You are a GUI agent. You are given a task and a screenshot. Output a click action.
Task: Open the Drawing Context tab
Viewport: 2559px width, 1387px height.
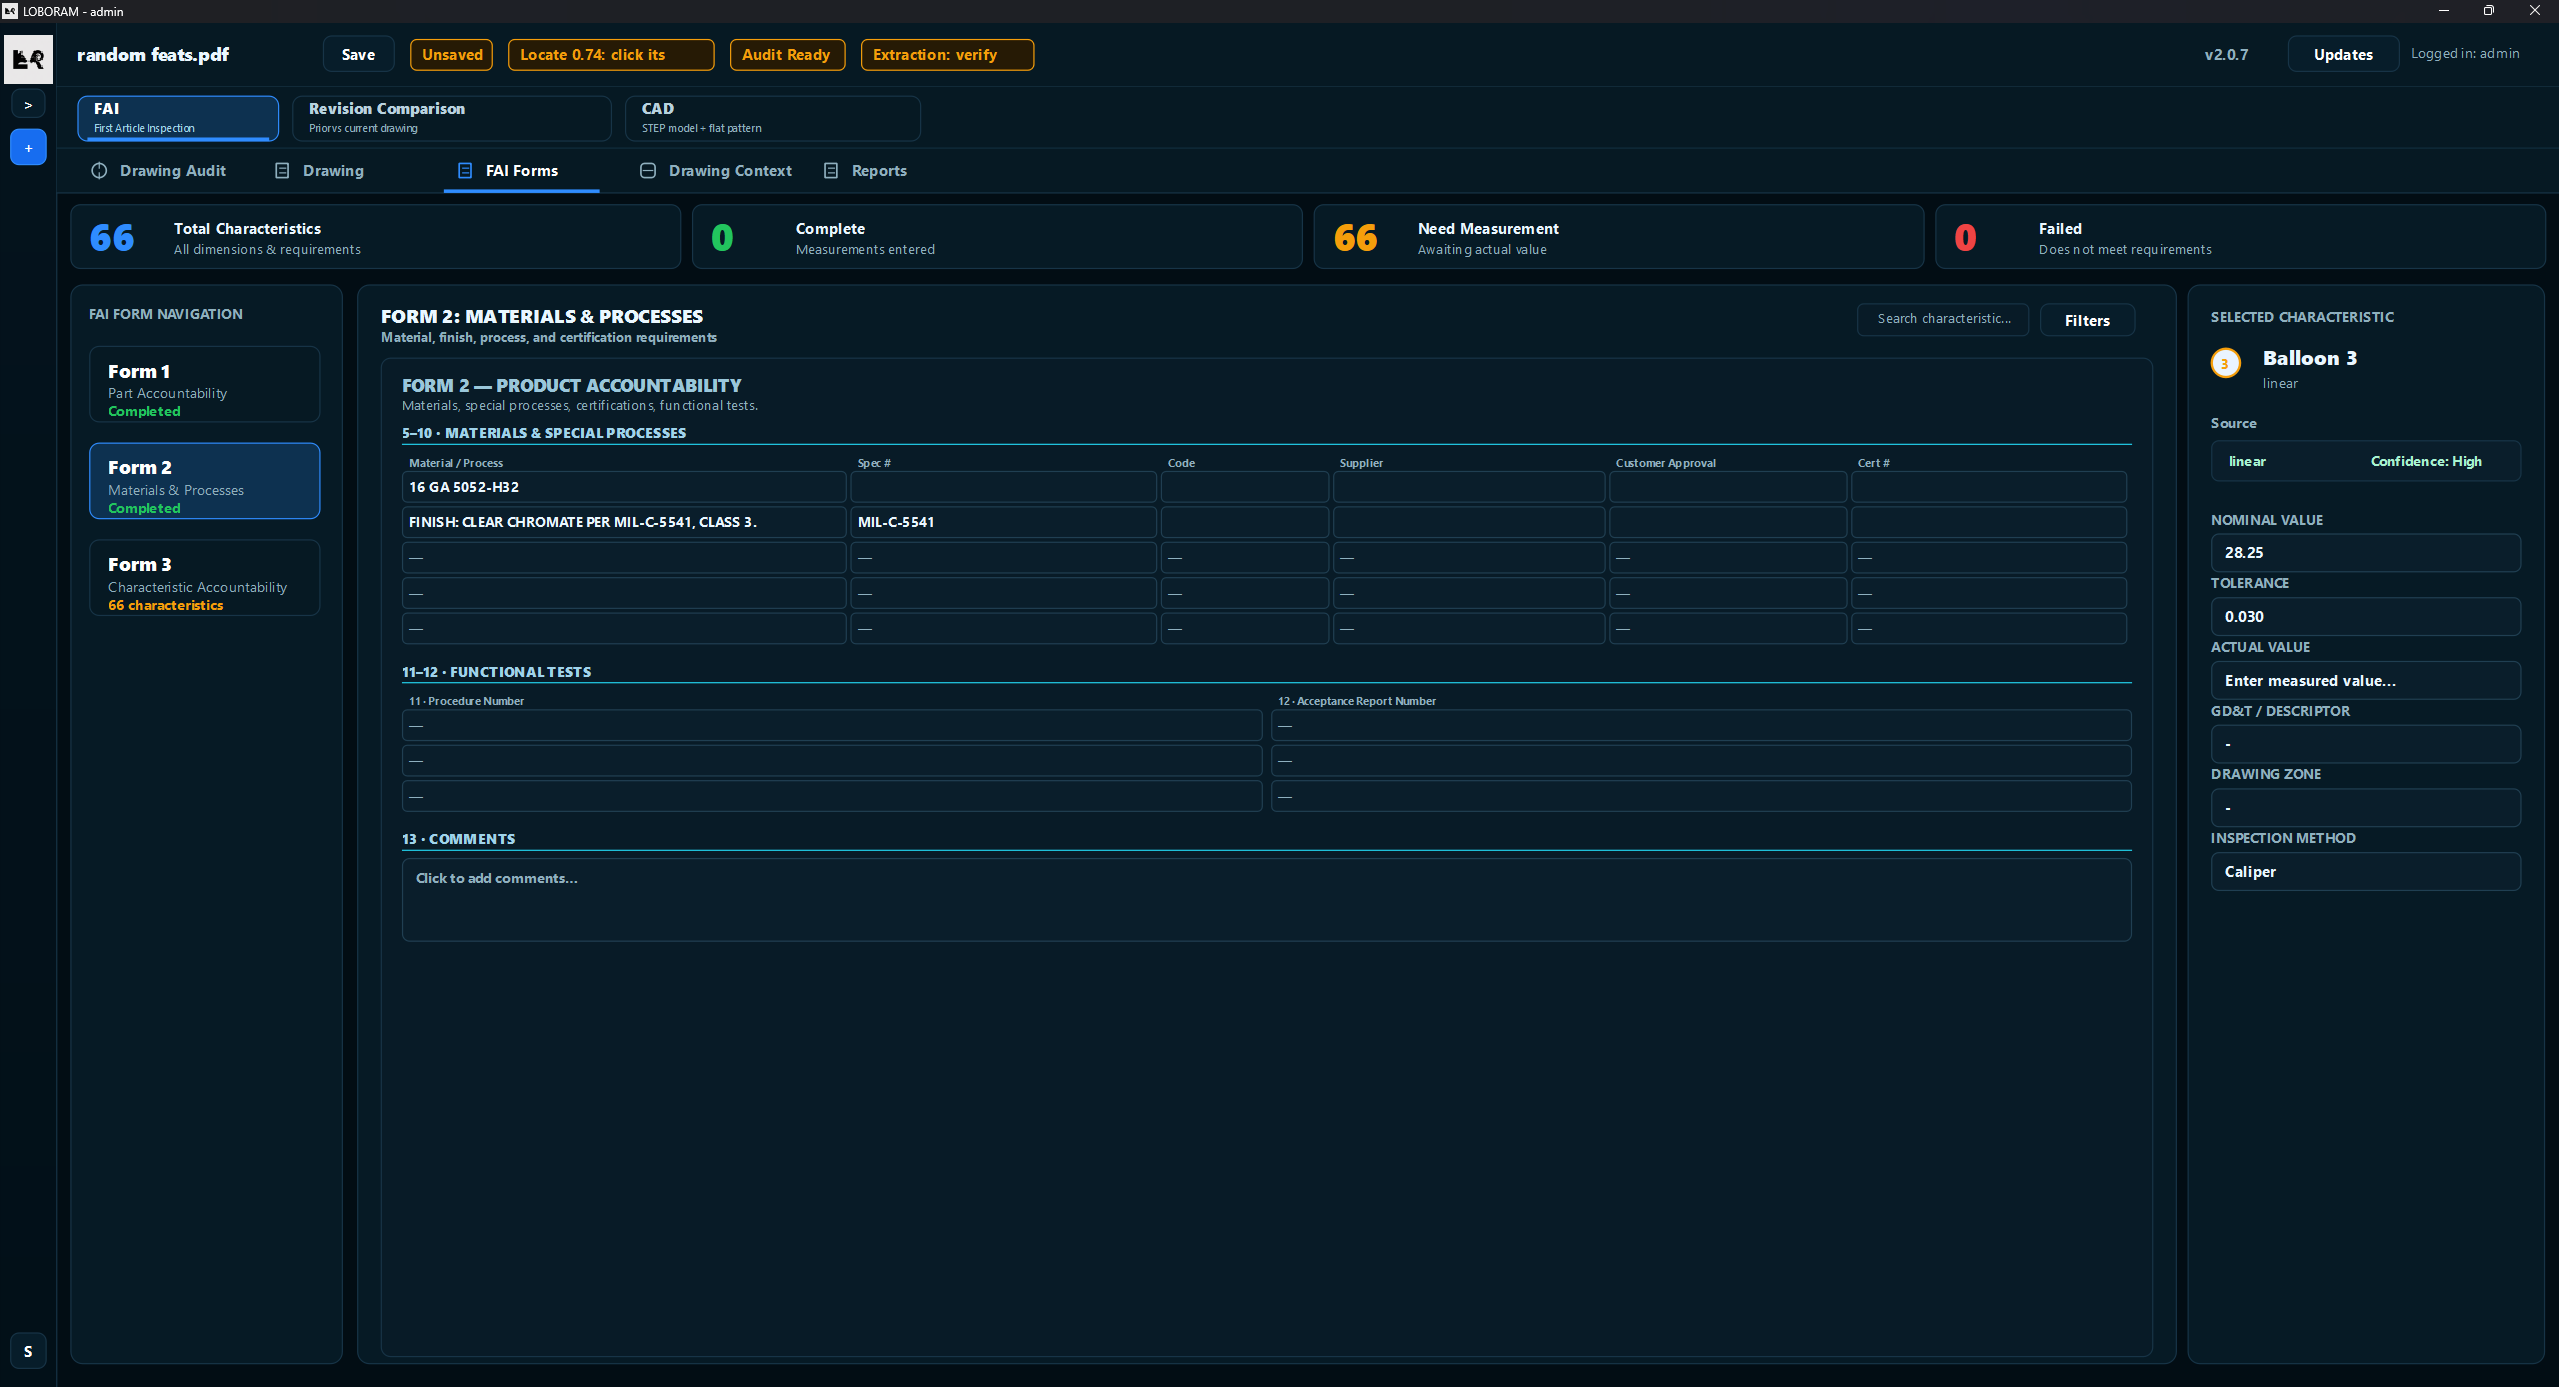pyautogui.click(x=716, y=171)
